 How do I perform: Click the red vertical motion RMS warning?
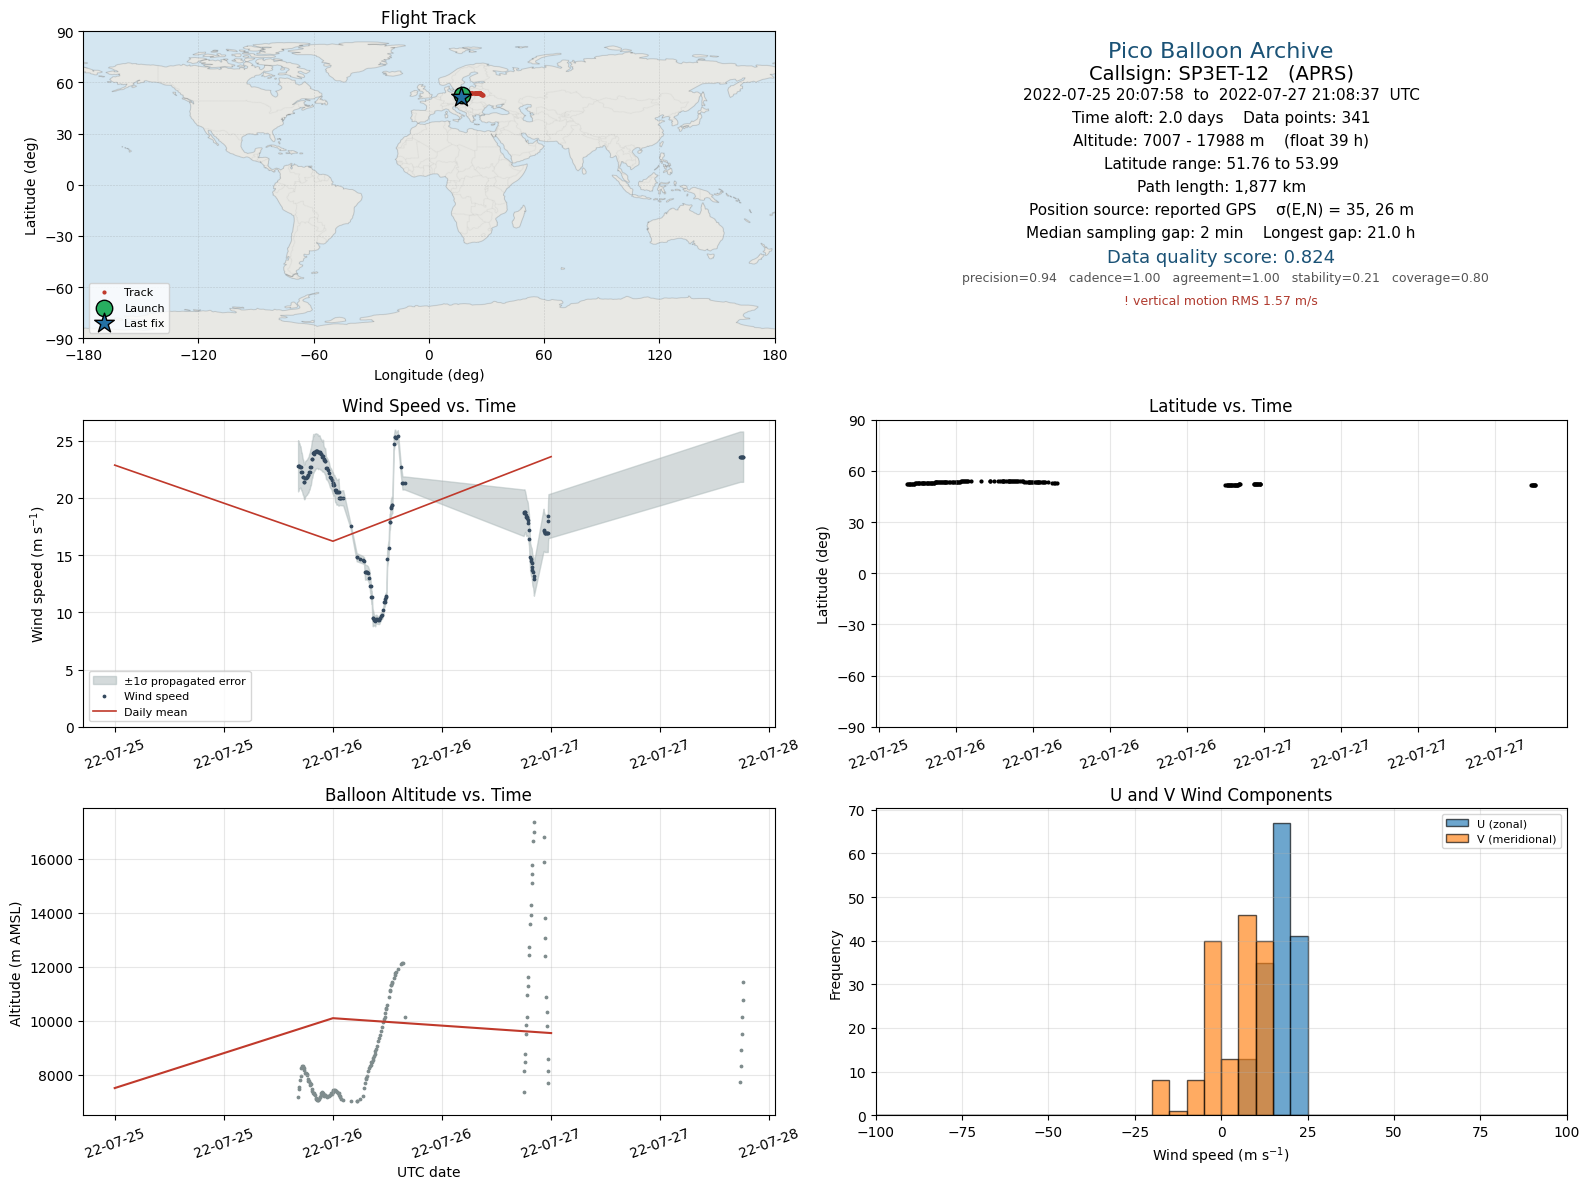(x=1220, y=301)
